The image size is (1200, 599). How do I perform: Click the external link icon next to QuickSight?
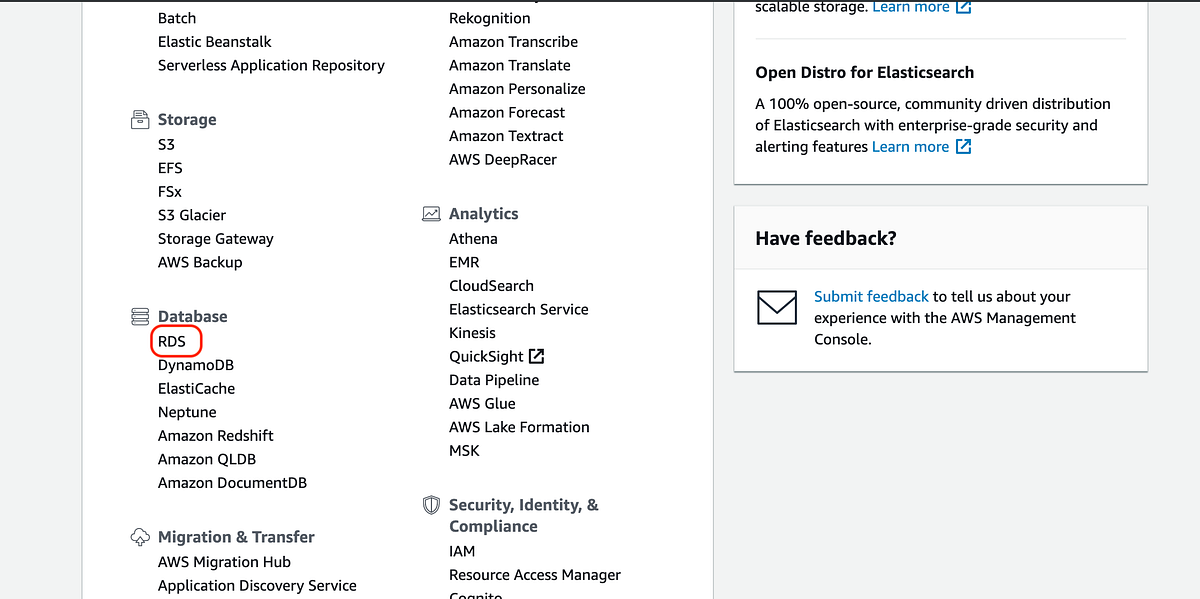tap(536, 355)
